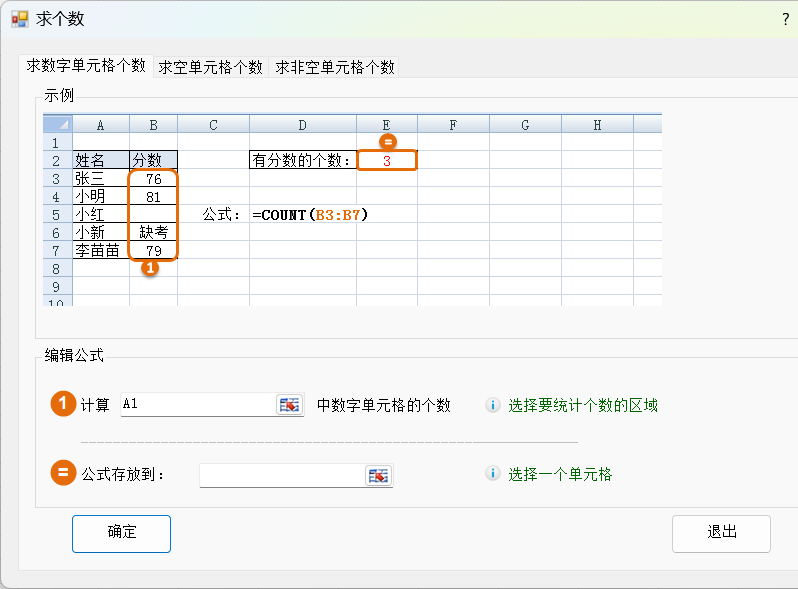Click the info icon next to 选择一个单元格
The image size is (798, 589).
pos(492,474)
